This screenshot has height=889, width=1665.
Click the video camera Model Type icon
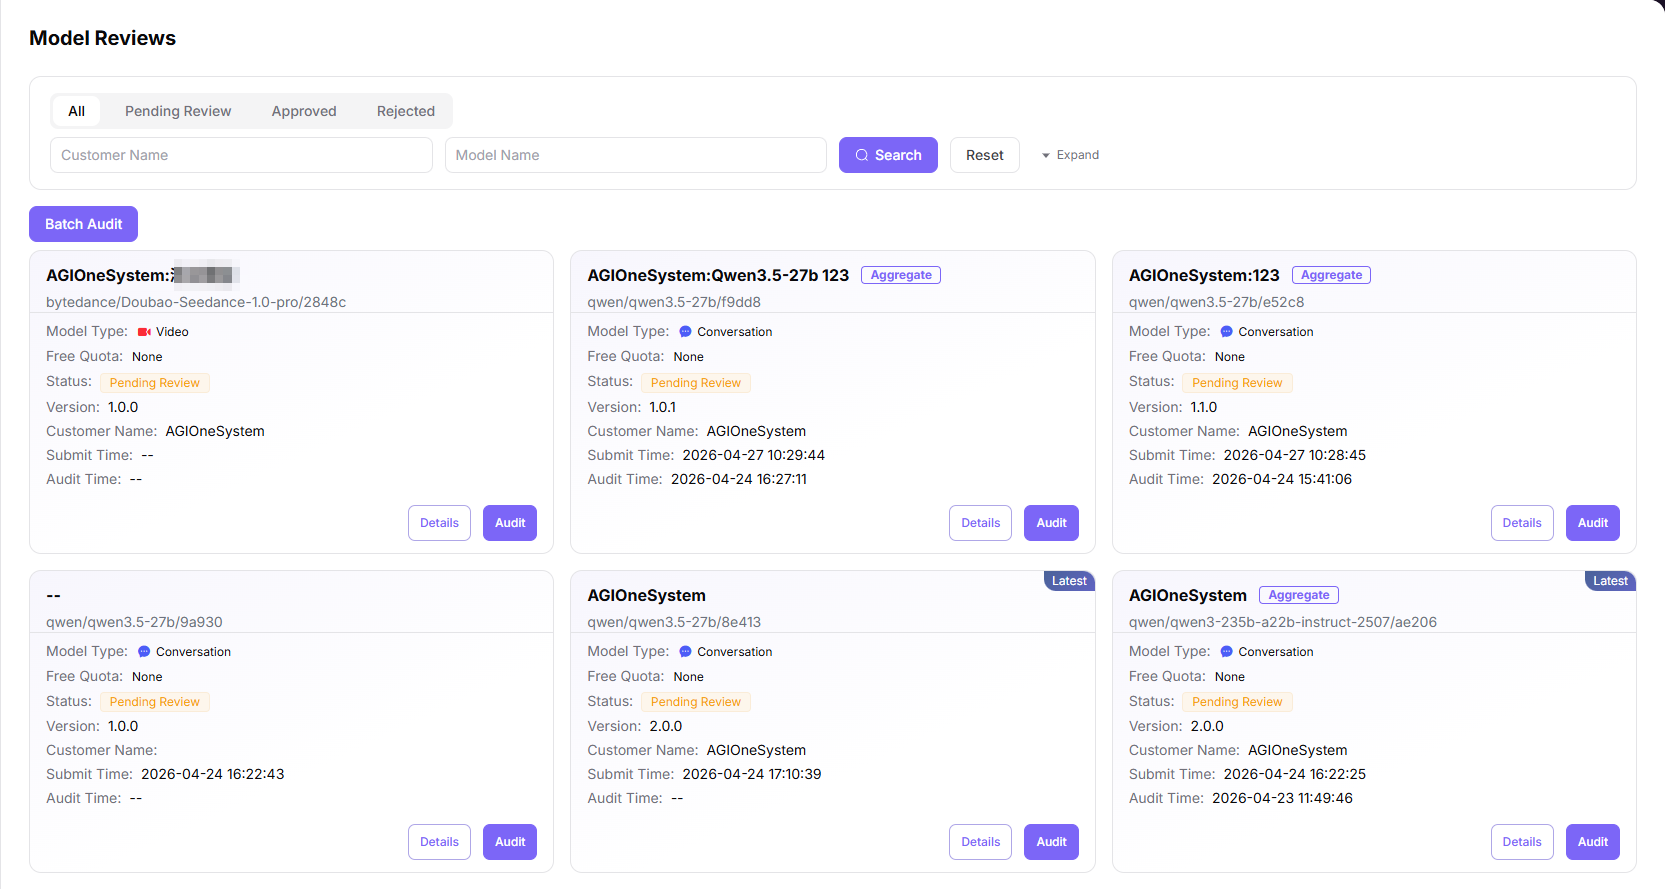(x=144, y=332)
